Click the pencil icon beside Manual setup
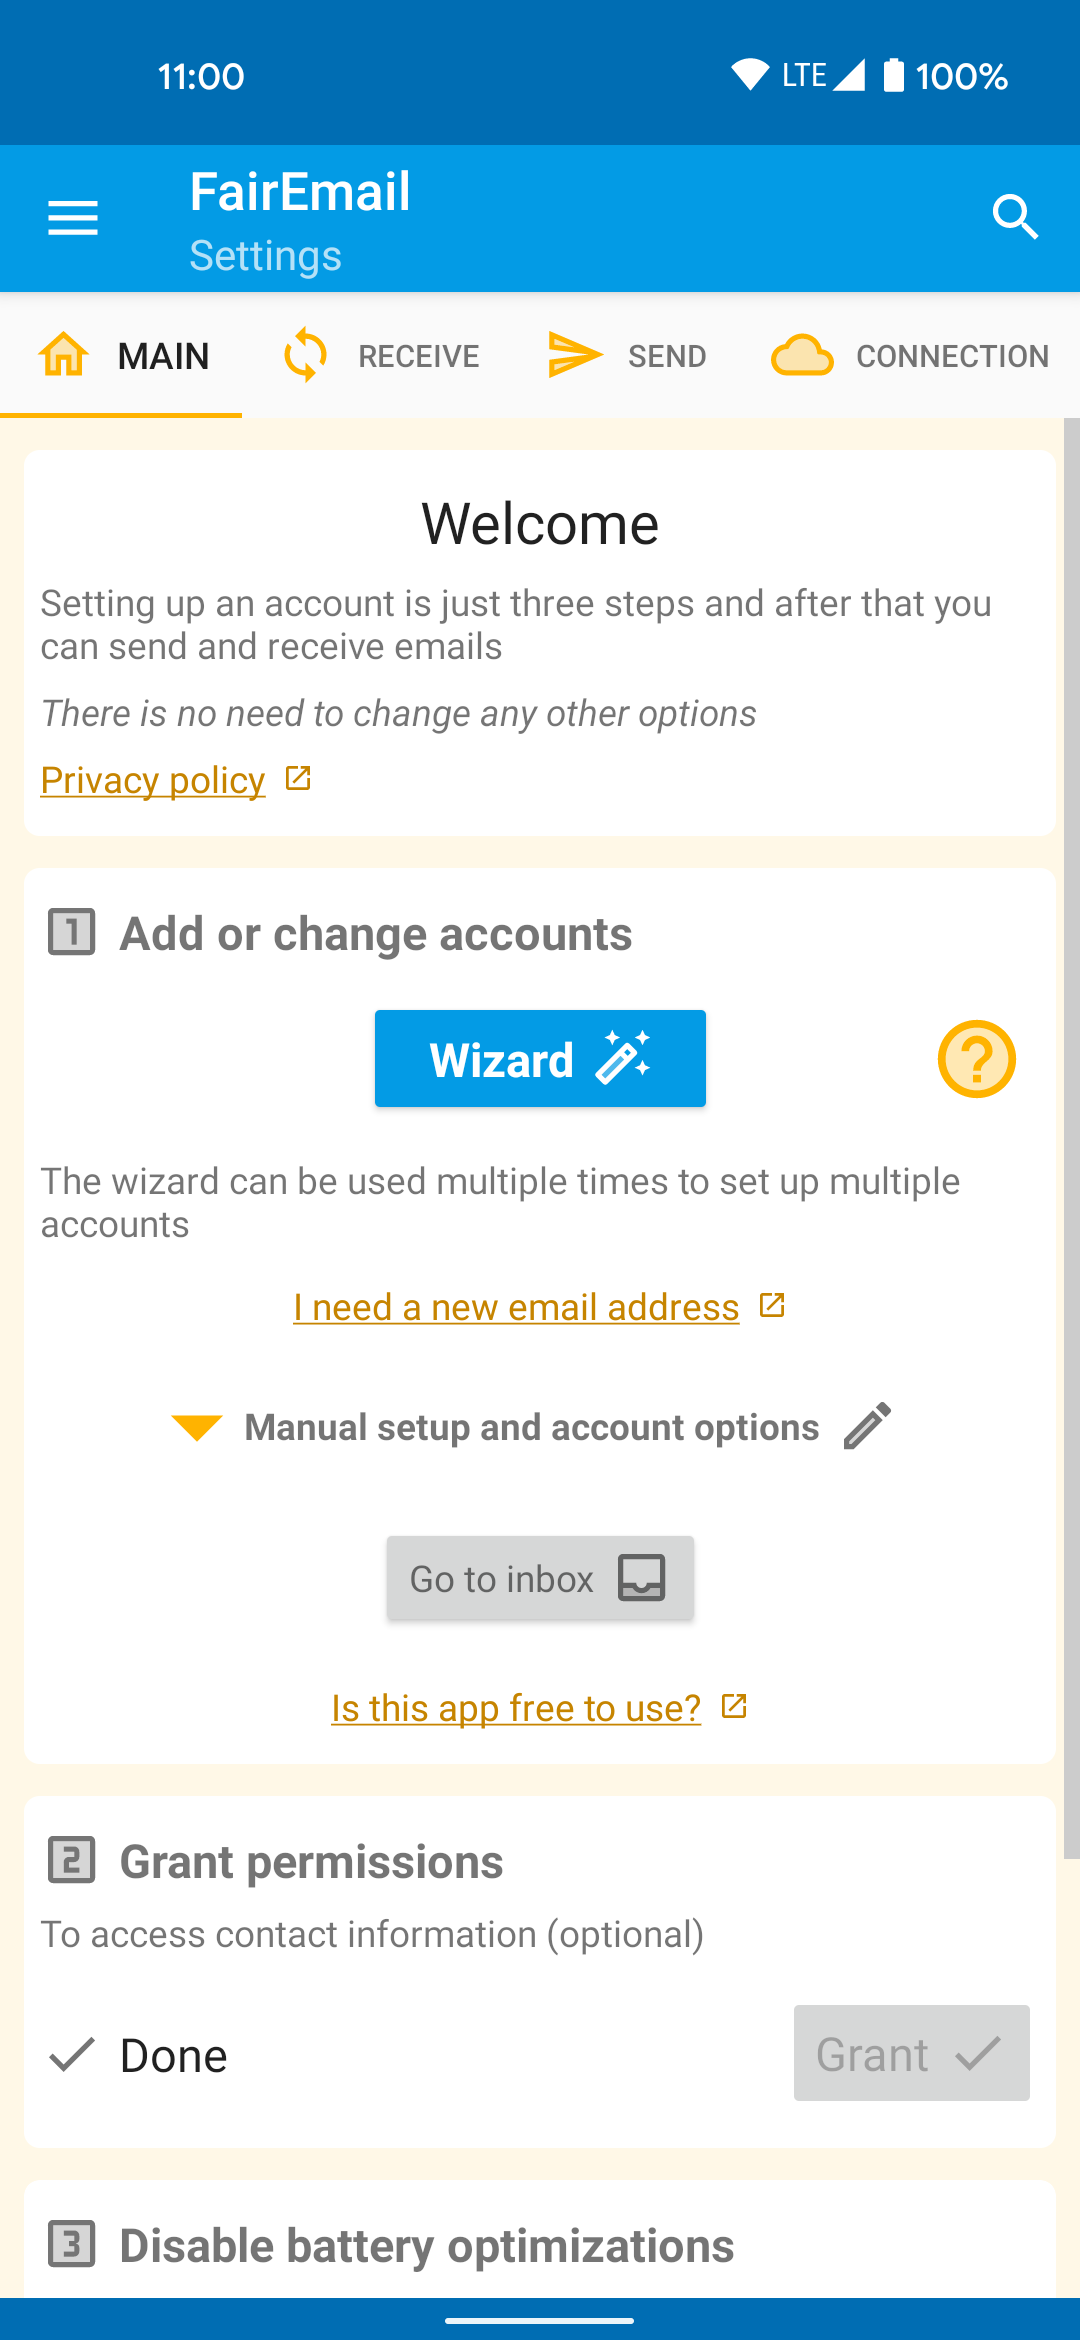This screenshot has height=2340, width=1080. 867,1426
